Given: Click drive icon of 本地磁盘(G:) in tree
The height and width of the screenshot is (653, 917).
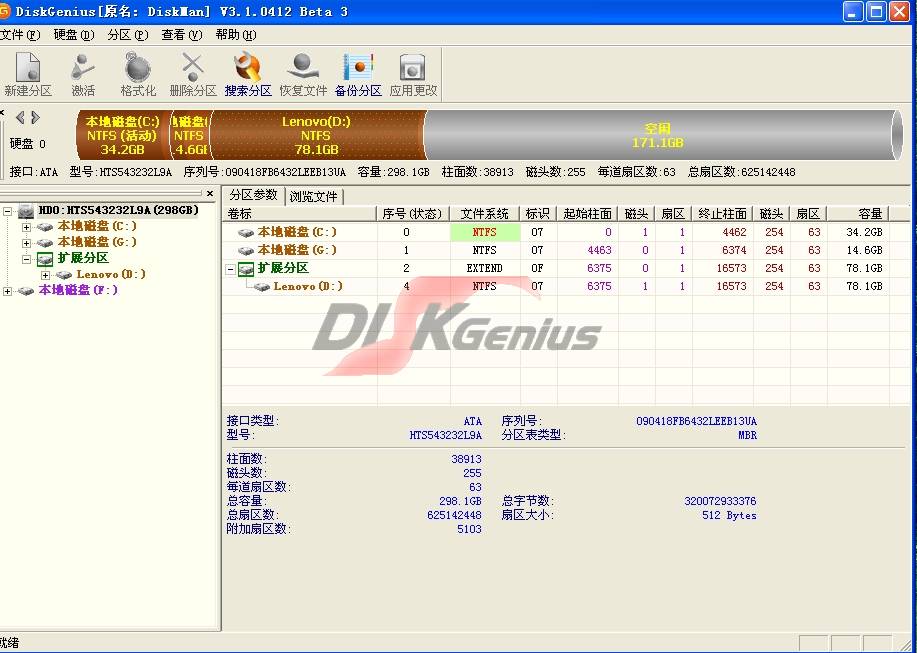Looking at the screenshot, I should pyautogui.click(x=45, y=243).
